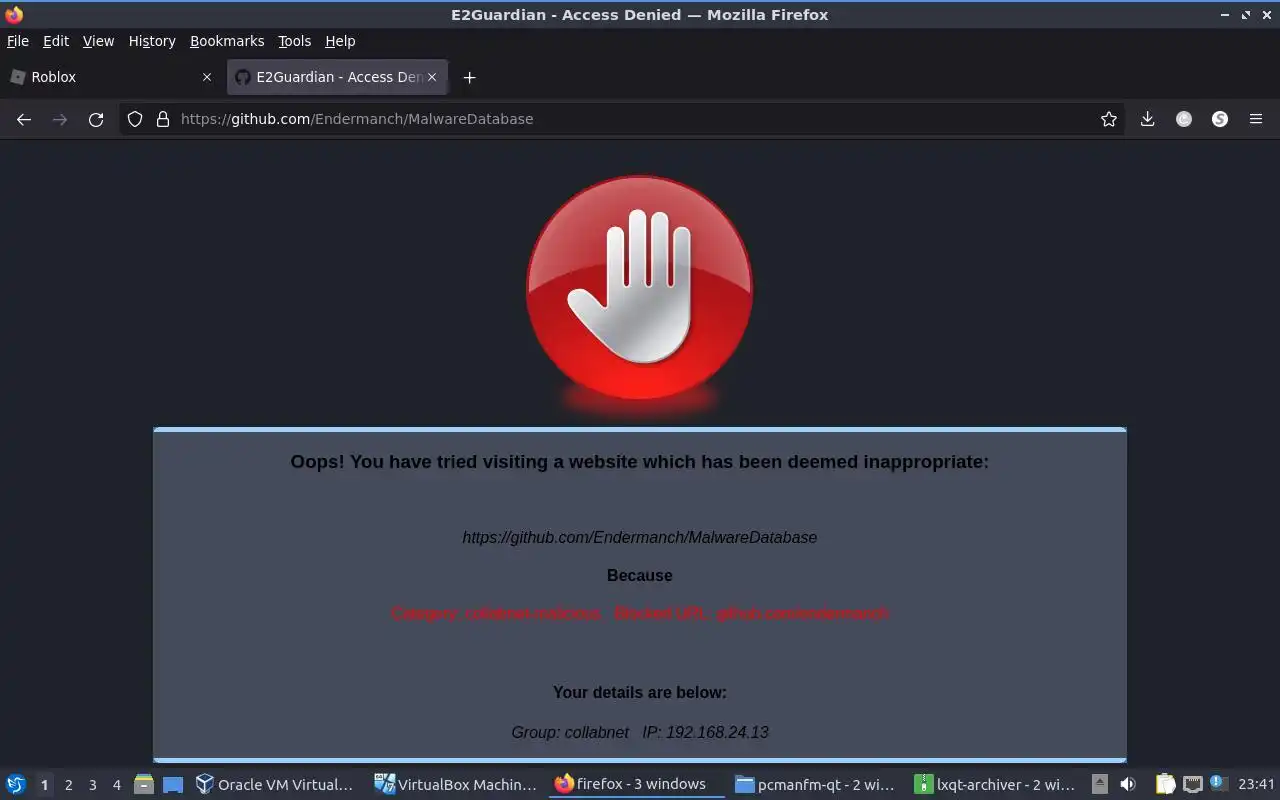Screen dimensions: 1280x800
Task: Open the network connection tray icon
Action: [1192, 784]
